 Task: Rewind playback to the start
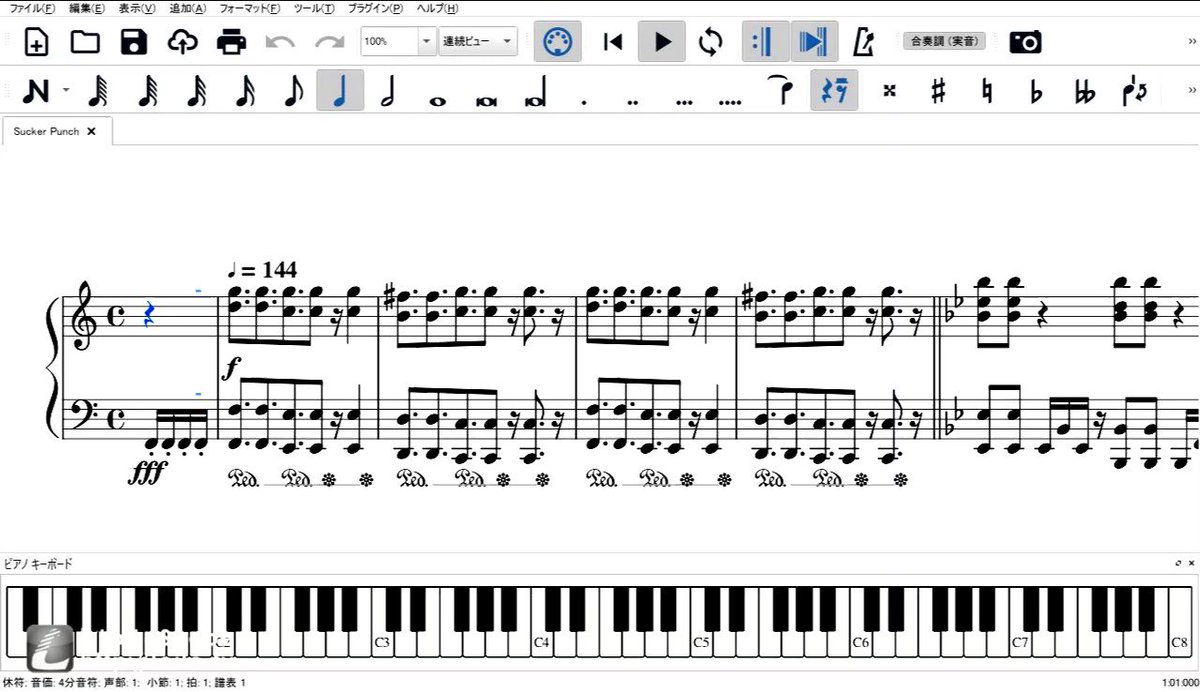point(613,42)
